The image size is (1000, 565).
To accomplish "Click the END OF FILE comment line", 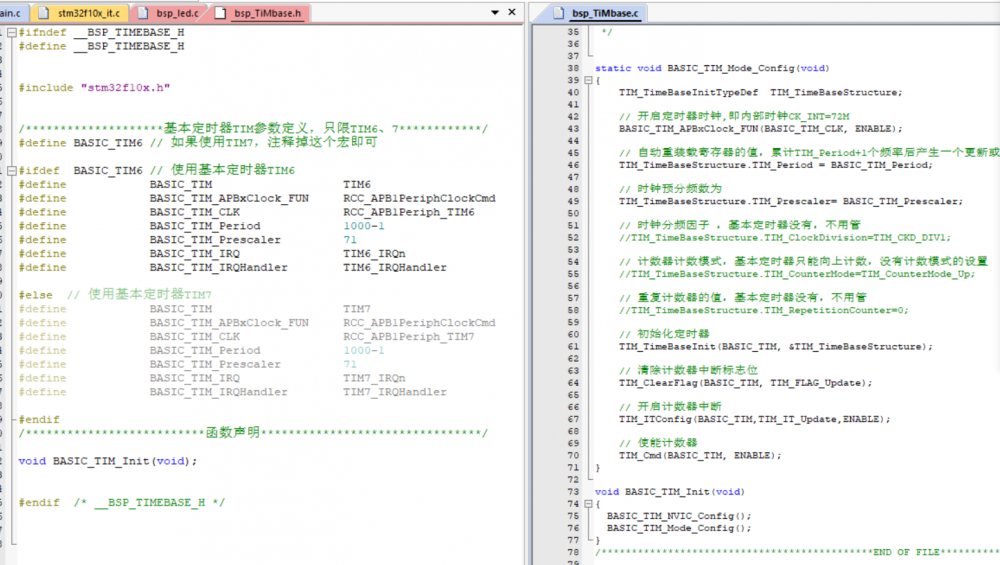I will click(x=797, y=552).
